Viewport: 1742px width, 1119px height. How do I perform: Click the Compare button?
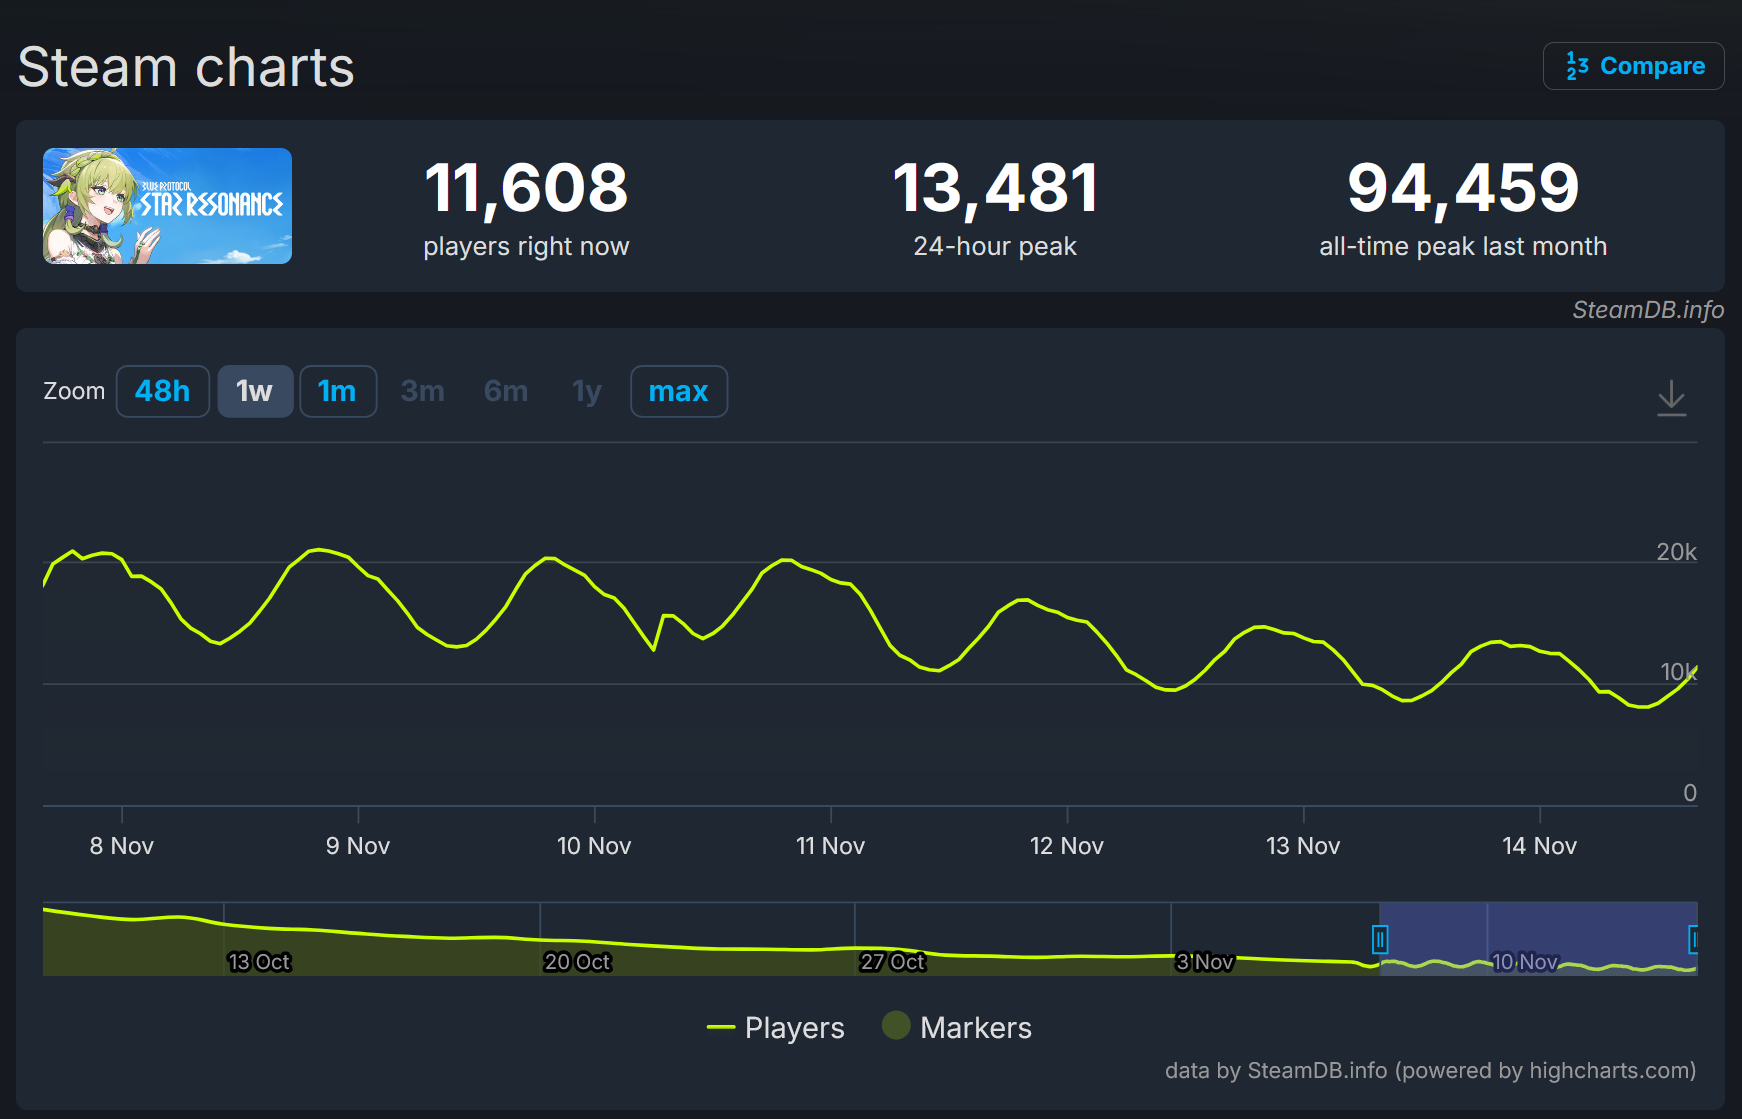(x=1633, y=66)
